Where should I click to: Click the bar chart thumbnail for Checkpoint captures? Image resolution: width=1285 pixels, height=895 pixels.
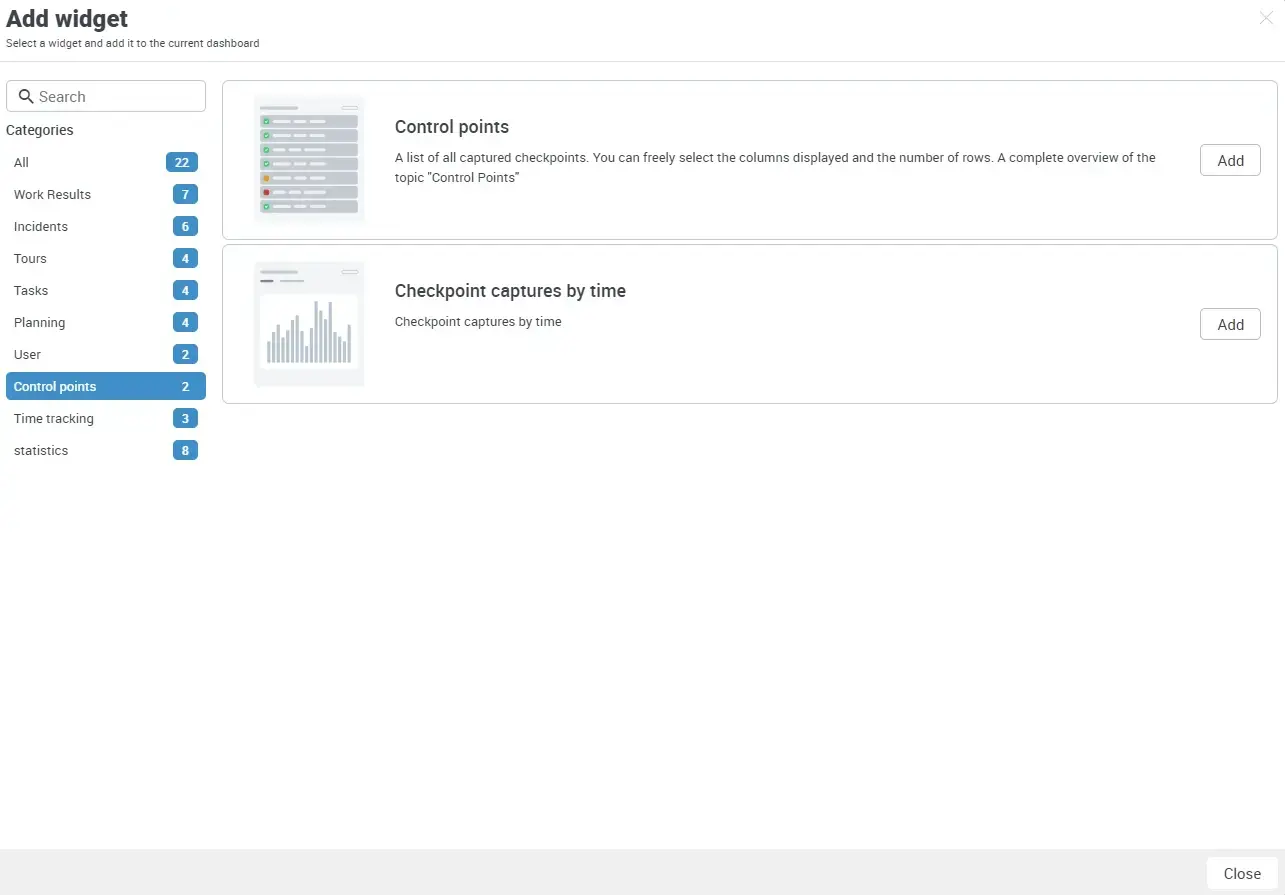pyautogui.click(x=309, y=322)
